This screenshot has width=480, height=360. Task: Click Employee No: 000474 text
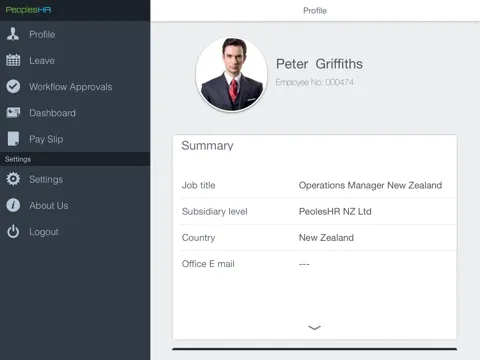[x=315, y=82]
